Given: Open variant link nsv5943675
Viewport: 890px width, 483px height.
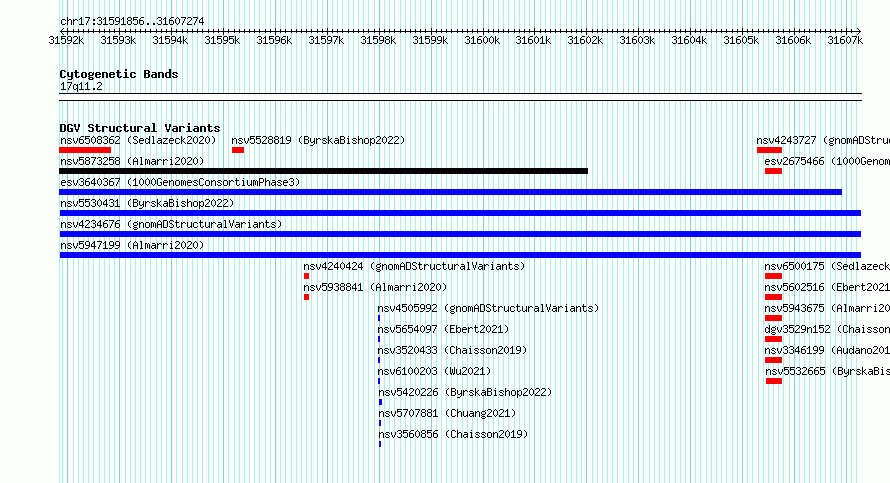Looking at the screenshot, I should (827, 308).
